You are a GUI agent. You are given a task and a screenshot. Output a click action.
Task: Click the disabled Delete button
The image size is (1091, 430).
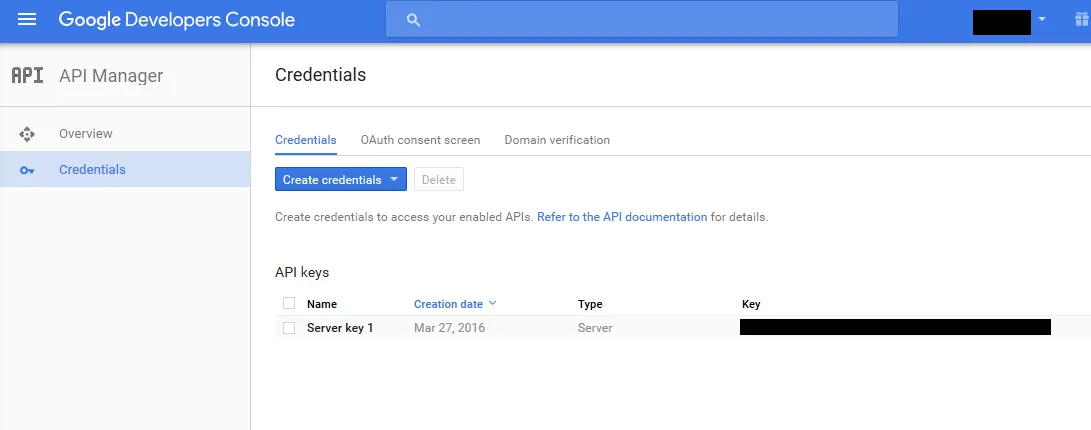pyautogui.click(x=439, y=180)
